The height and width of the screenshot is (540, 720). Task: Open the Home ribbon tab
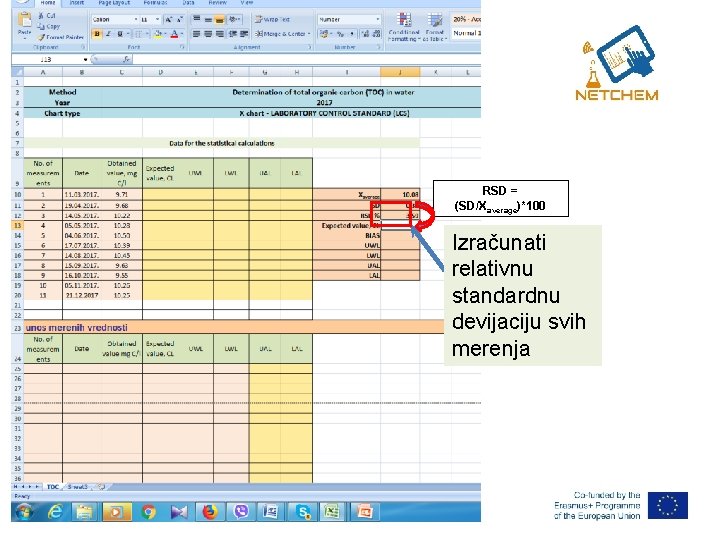tap(48, 3)
